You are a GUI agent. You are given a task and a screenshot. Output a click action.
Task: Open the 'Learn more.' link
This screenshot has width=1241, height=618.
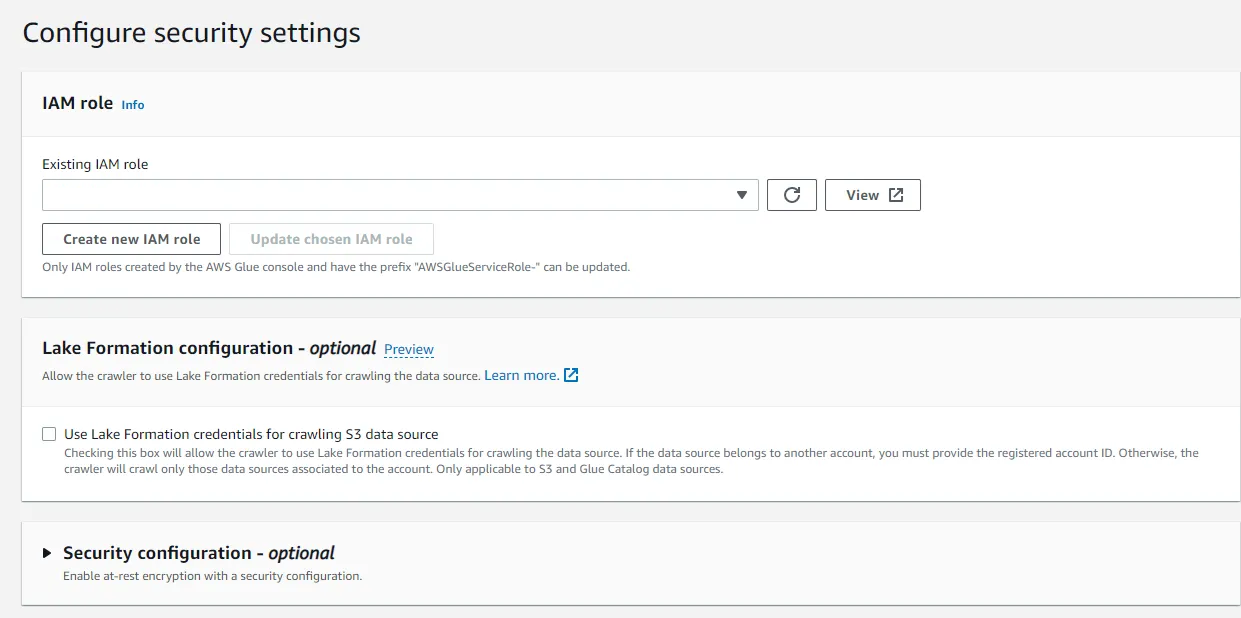click(x=521, y=375)
